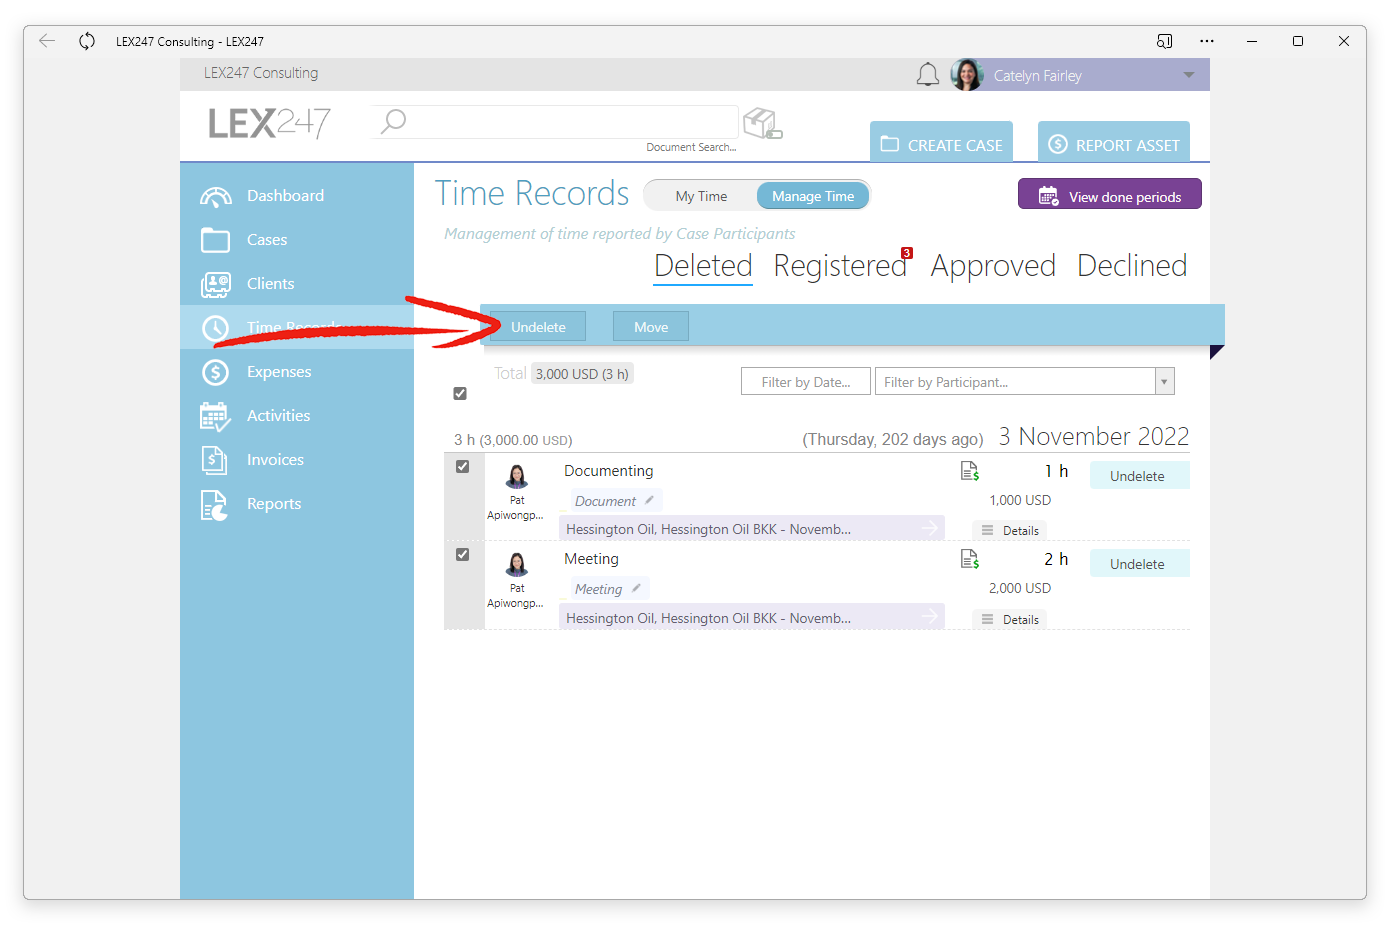The height and width of the screenshot is (925, 1390).
Task: Click the Reports chart icon
Action: click(x=215, y=504)
